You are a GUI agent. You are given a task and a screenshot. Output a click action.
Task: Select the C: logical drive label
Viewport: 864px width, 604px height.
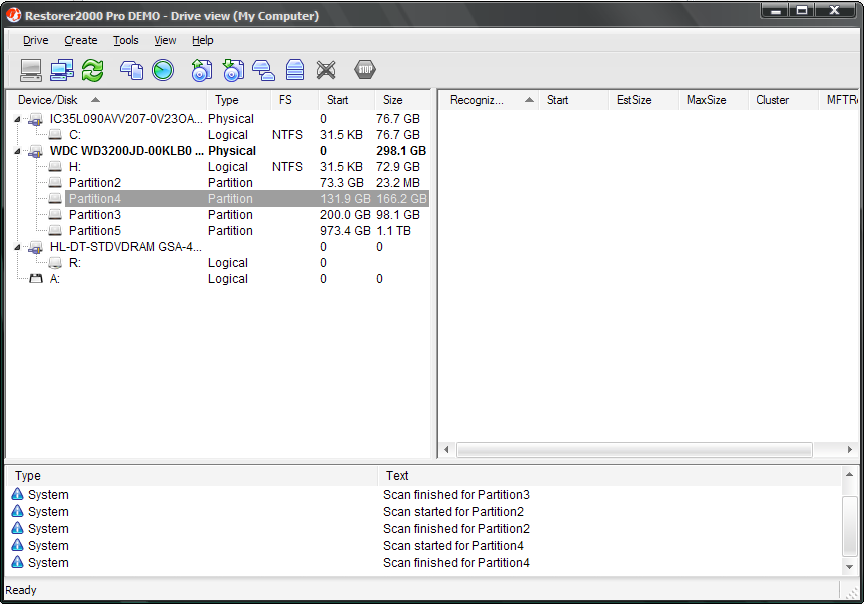[74, 135]
